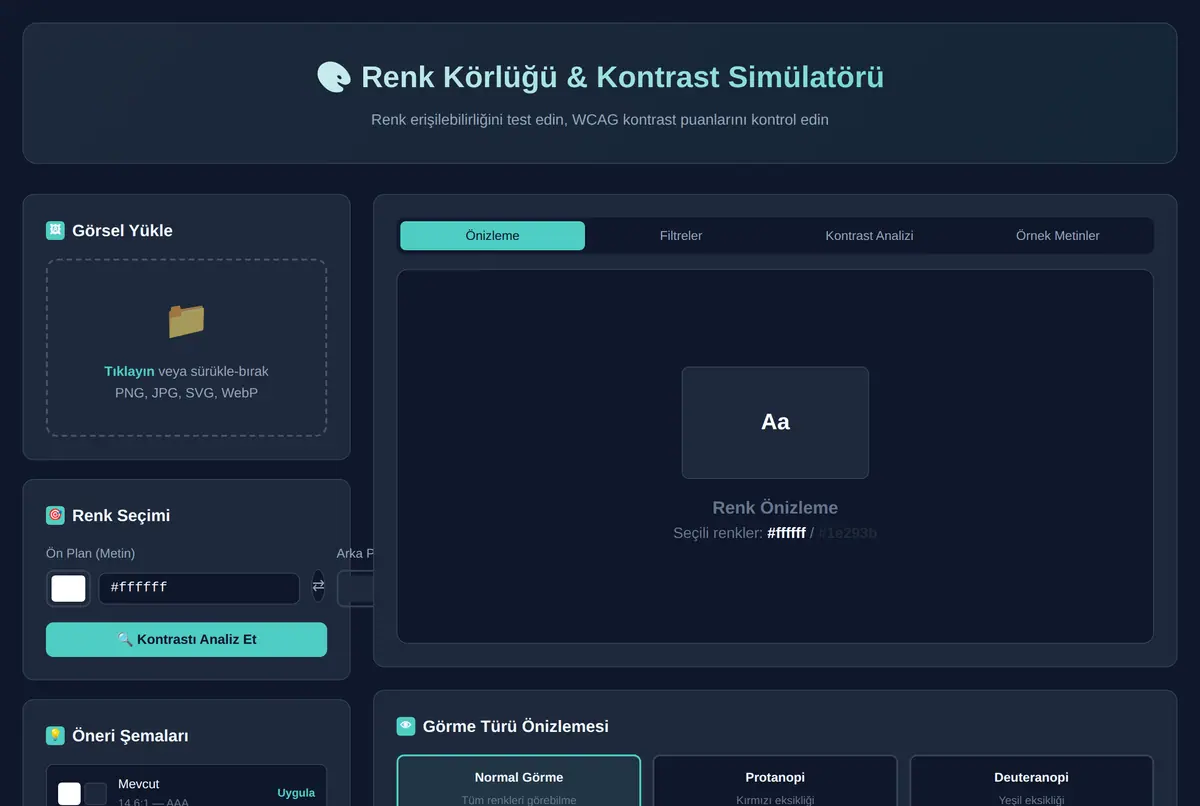Click the Aa preview sample box

(x=775, y=422)
